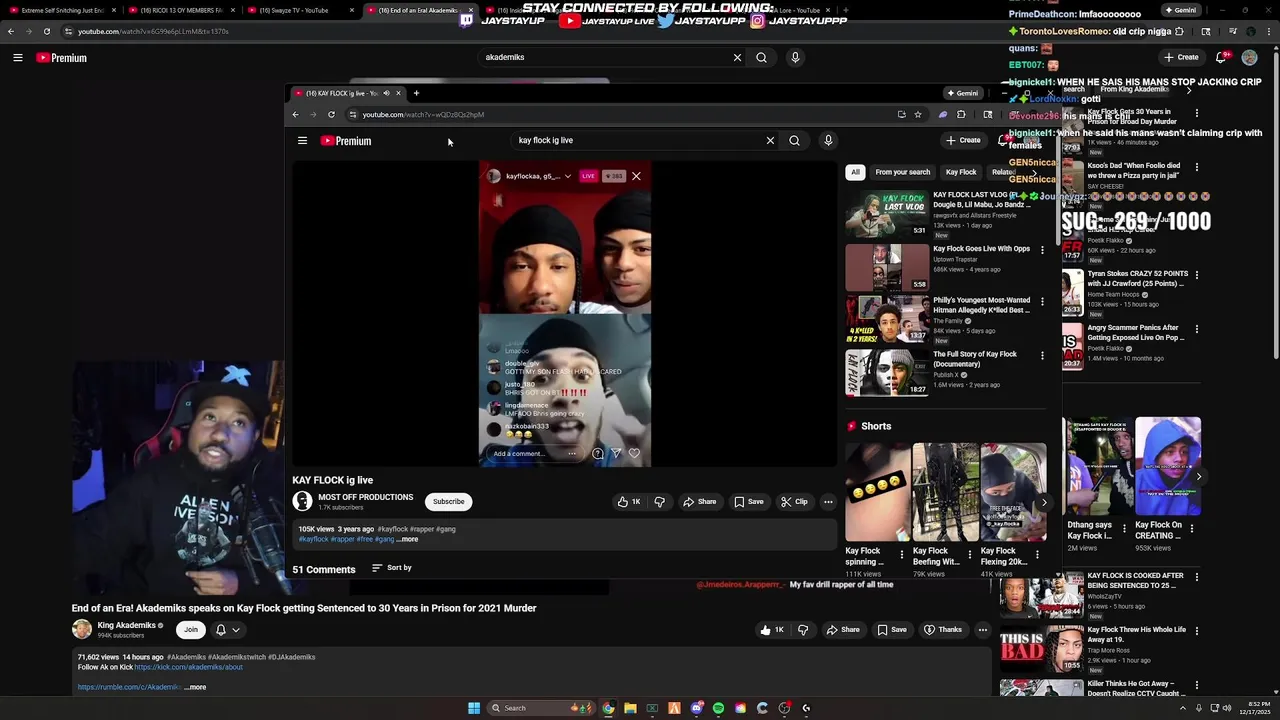Screen dimensions: 1280x720
Task: Open options for "Tyran Stokes CRAZY 52 POINTS" video
Action: click(1197, 274)
